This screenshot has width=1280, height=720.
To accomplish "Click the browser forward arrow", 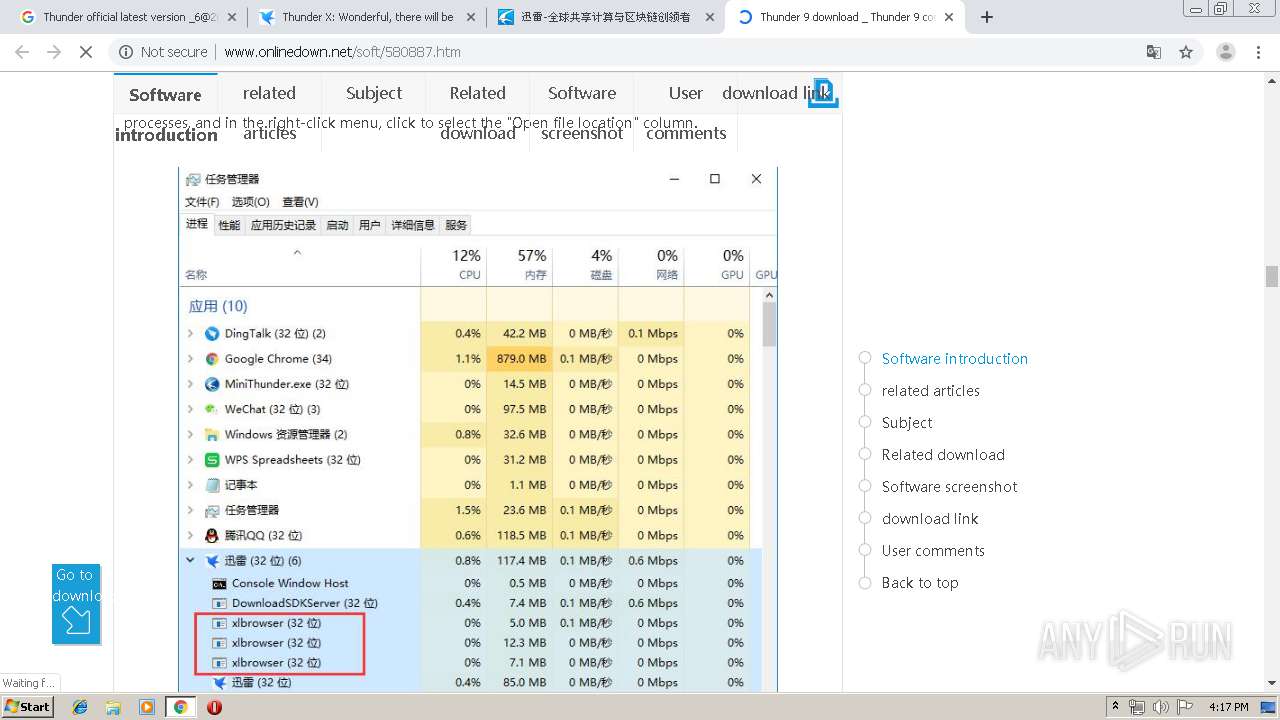I will tap(54, 52).
